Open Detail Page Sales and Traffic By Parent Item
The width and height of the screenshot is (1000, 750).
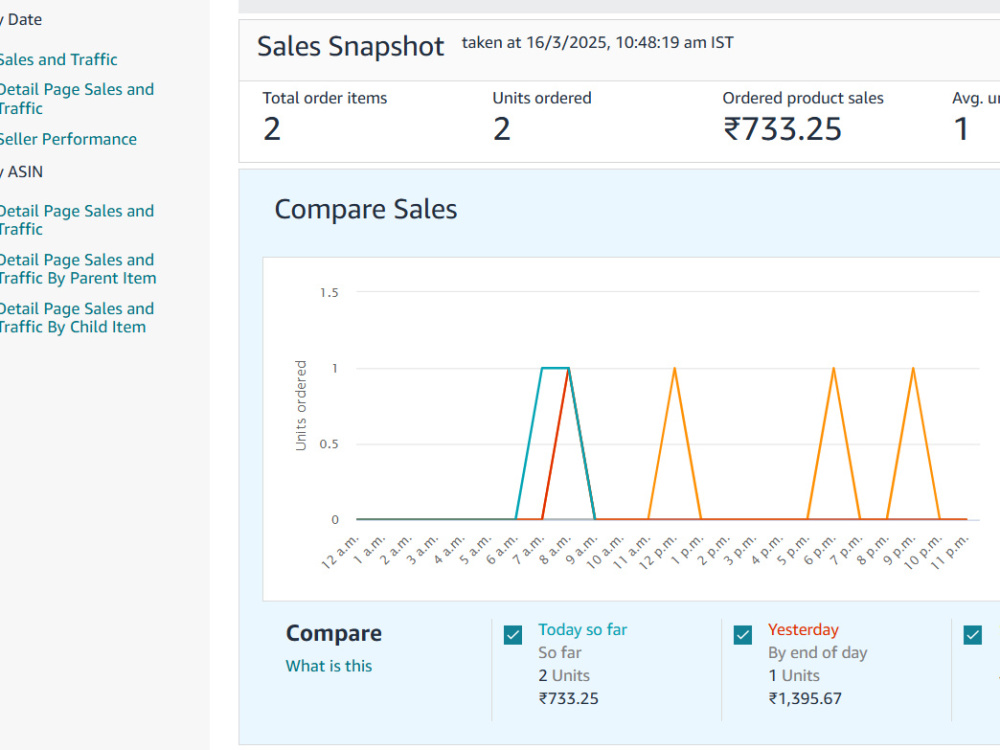coord(78,269)
